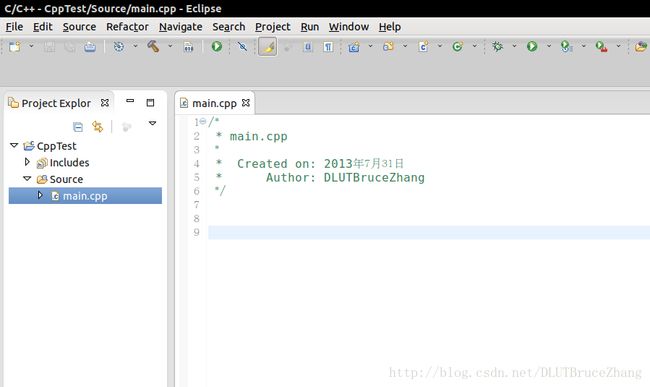Maximize the Project Explorer panel
The height and width of the screenshot is (387, 650).
(x=150, y=102)
